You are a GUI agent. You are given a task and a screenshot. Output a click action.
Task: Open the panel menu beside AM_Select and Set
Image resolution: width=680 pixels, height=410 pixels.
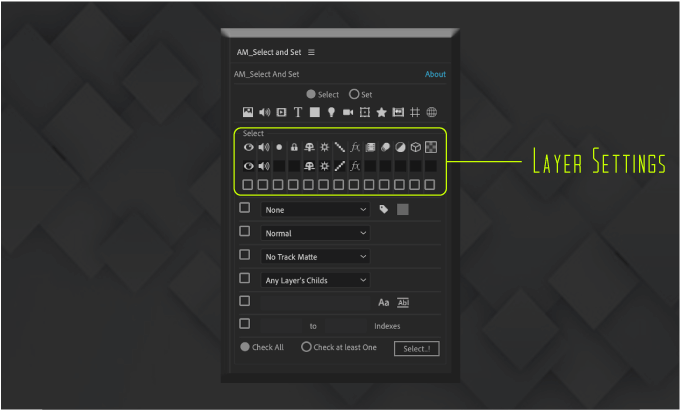(x=311, y=52)
